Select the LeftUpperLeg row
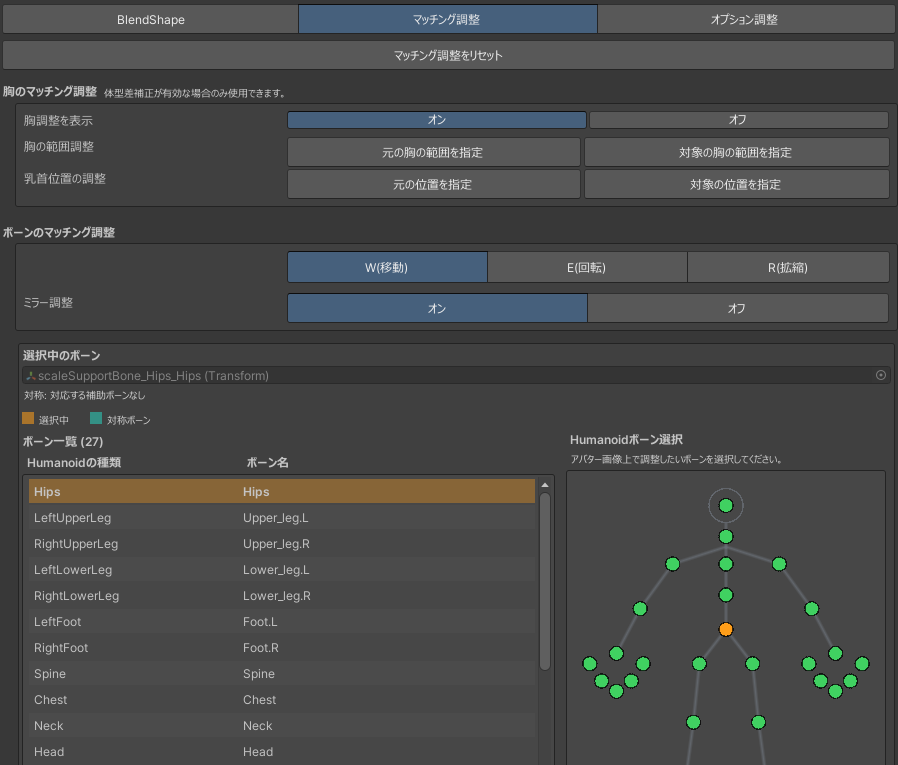The height and width of the screenshot is (765, 898). 282,518
